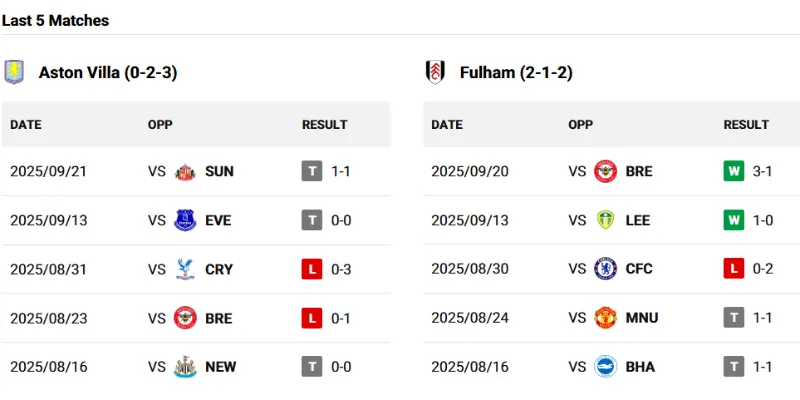
Task: Click the Aston Villa DATE column header
Action: (26, 125)
